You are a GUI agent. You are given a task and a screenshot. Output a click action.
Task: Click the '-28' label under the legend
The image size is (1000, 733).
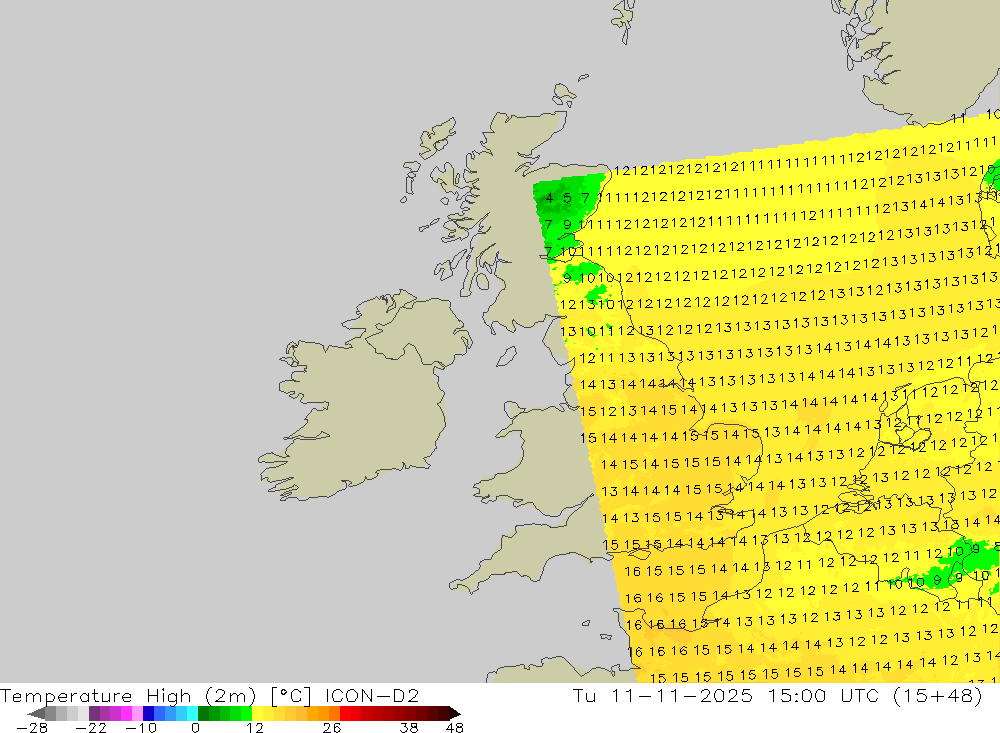(x=32, y=728)
